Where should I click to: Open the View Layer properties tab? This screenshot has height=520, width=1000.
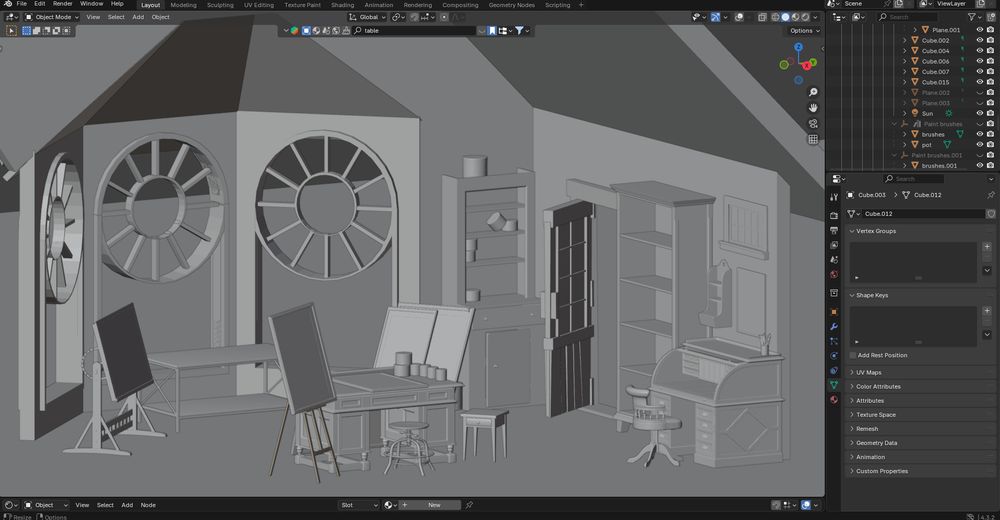coord(834,245)
